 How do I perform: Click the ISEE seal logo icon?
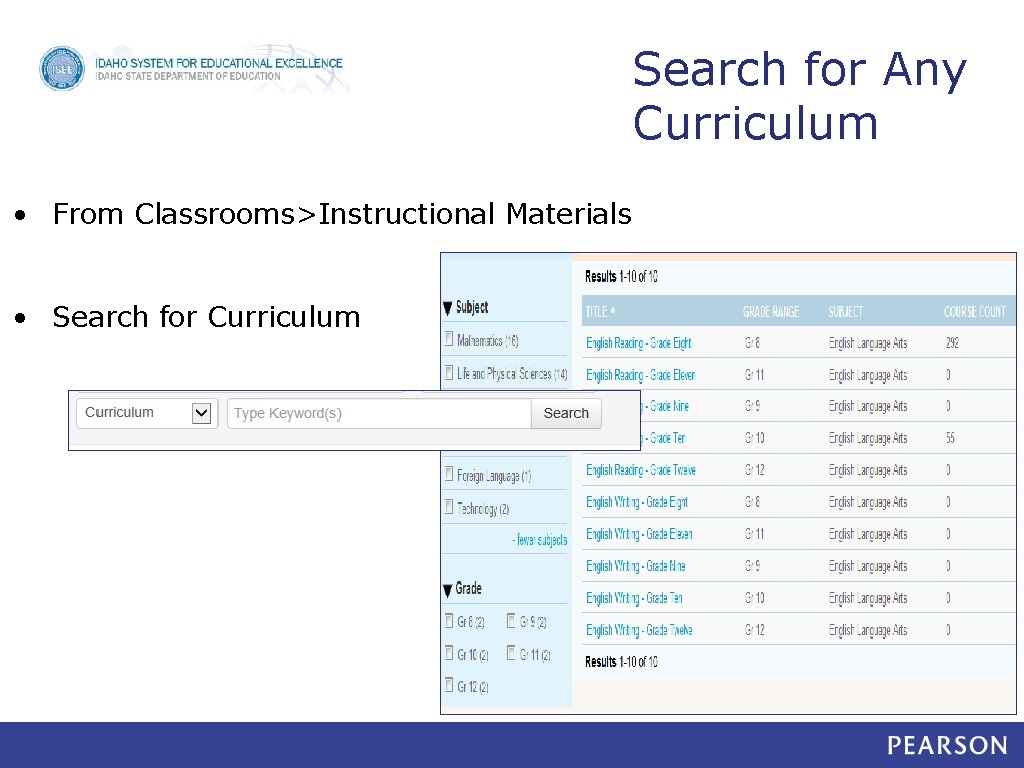click(62, 68)
